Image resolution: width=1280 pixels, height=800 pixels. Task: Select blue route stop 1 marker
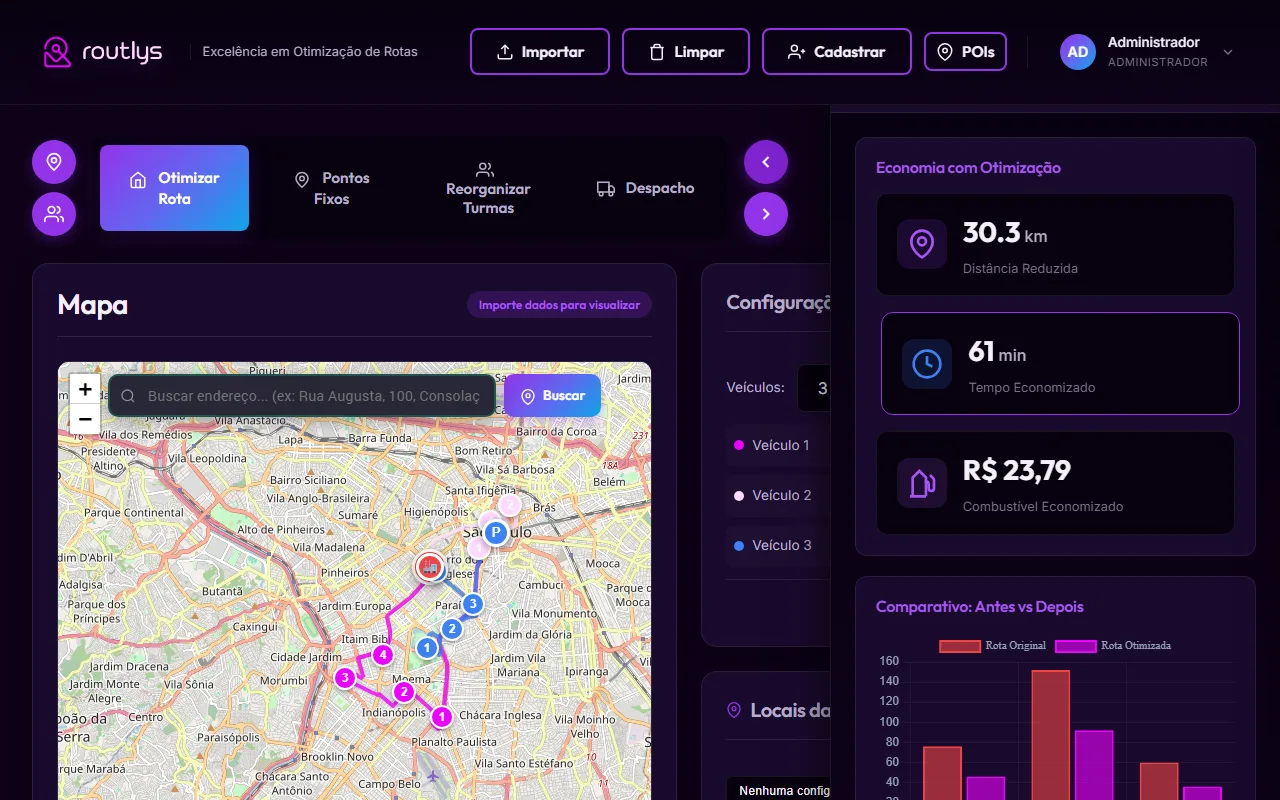[x=428, y=648]
